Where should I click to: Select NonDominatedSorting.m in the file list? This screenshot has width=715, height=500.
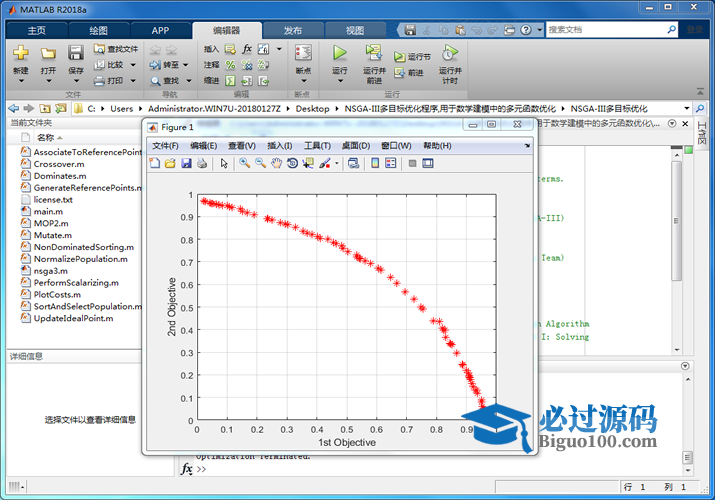tap(84, 247)
